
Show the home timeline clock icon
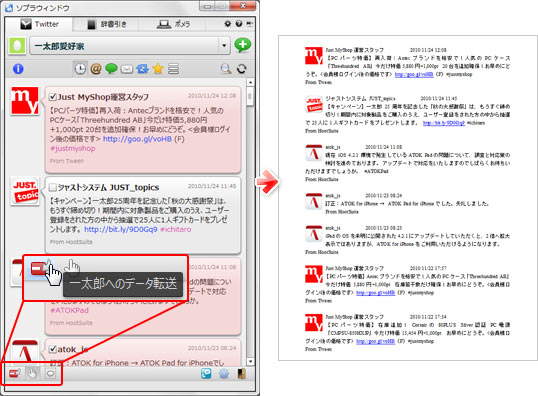(80, 69)
